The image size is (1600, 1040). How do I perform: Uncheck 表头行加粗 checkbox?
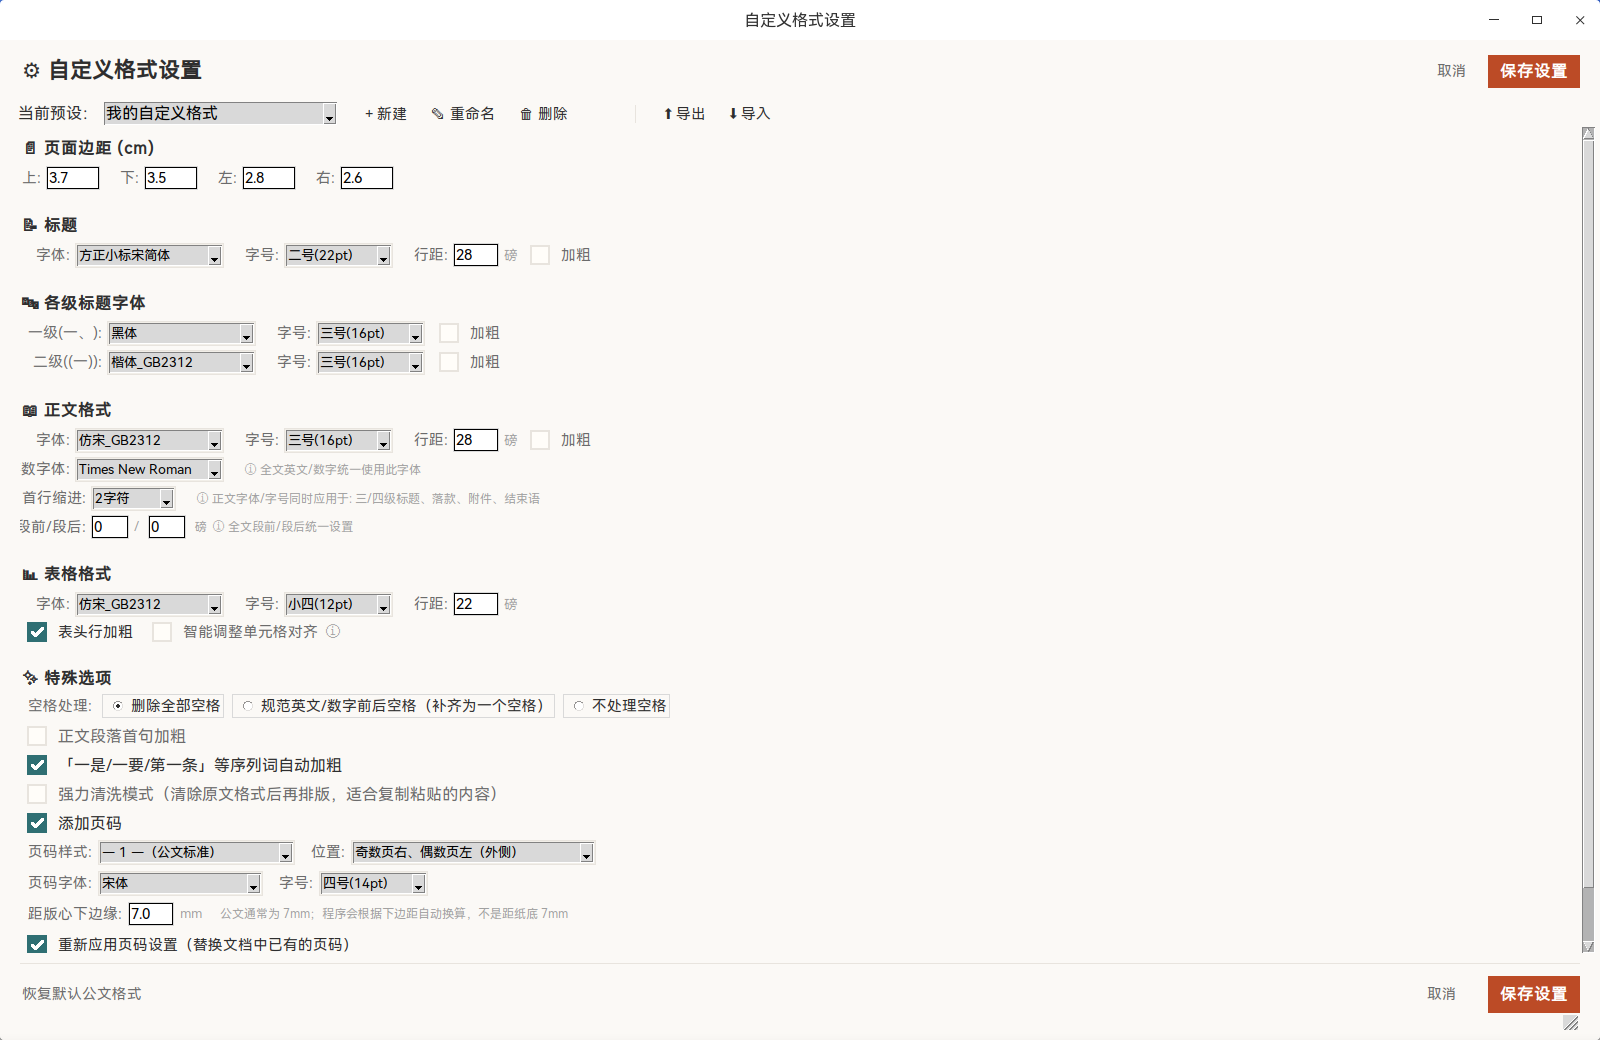coord(37,632)
